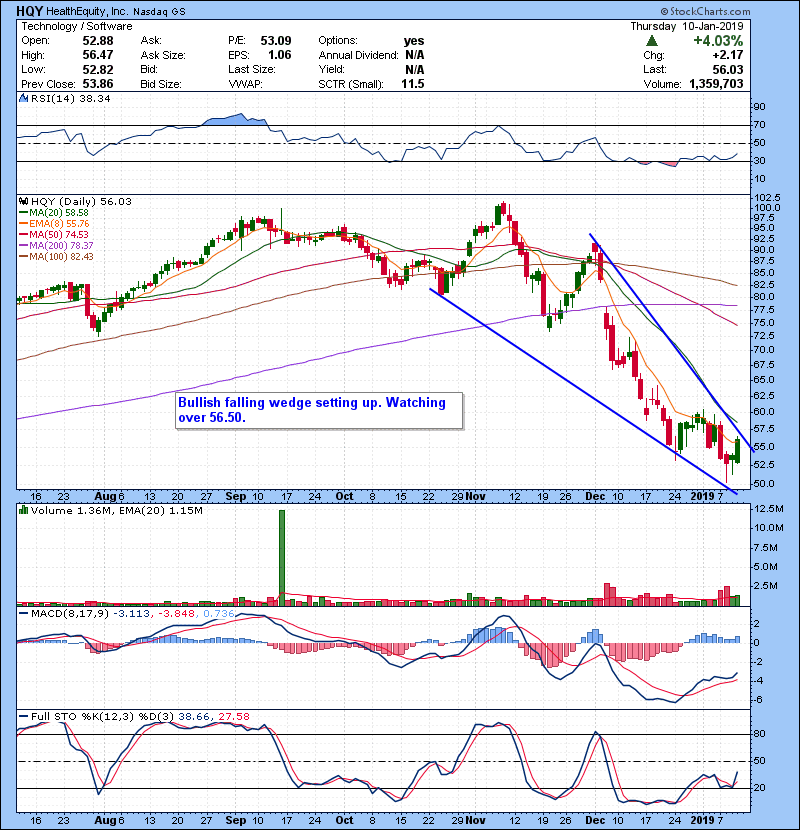This screenshot has height=830, width=800.
Task: Click the 12.5M volume axis label
Action: pyautogui.click(x=769, y=509)
